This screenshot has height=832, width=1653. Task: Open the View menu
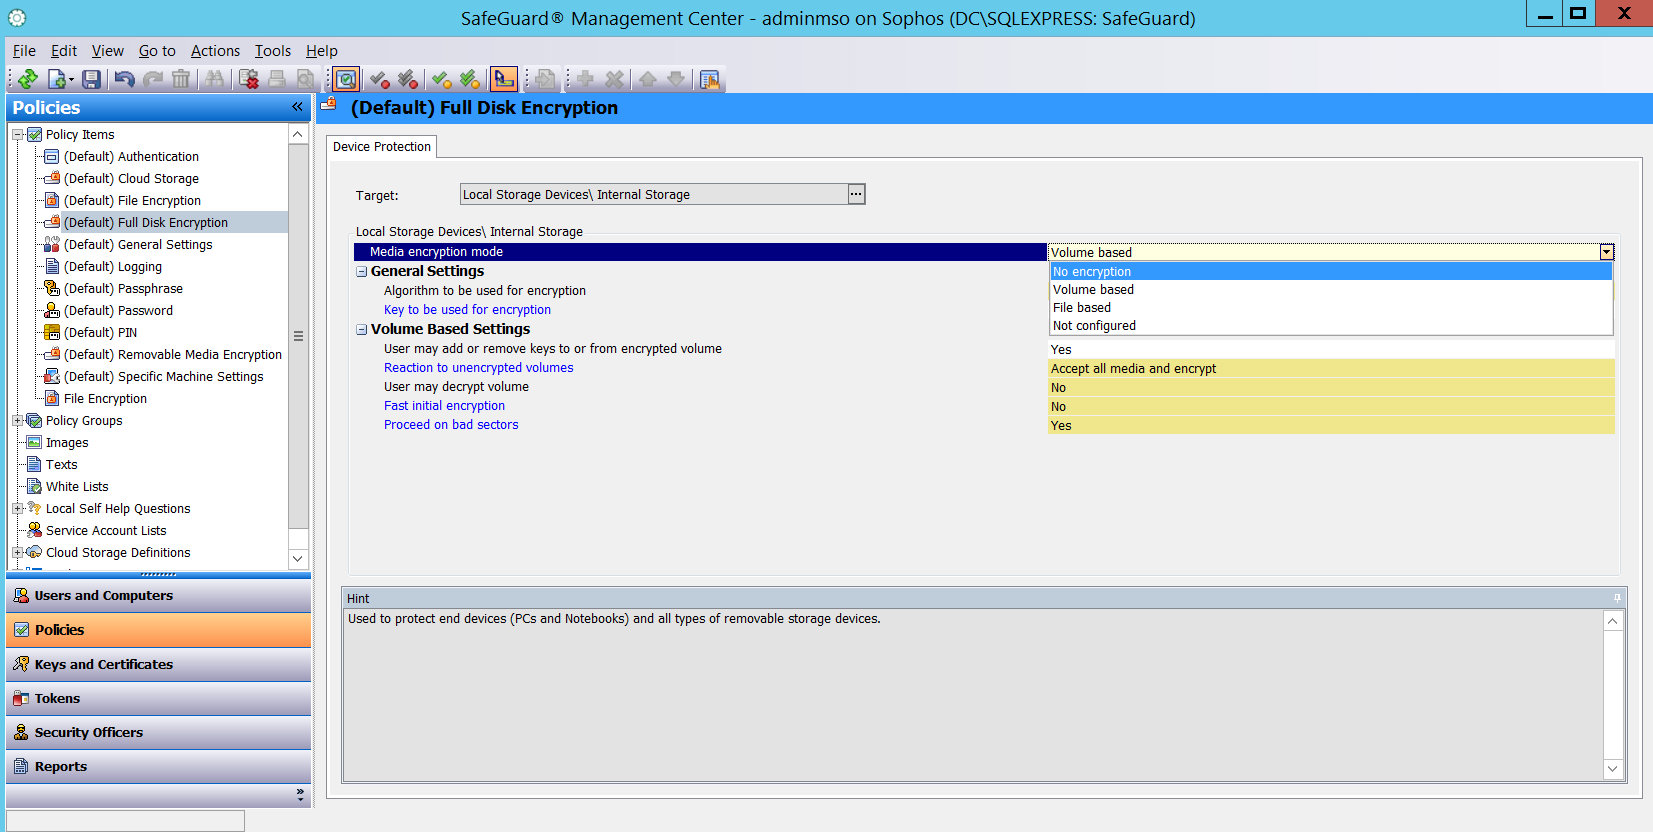108,51
